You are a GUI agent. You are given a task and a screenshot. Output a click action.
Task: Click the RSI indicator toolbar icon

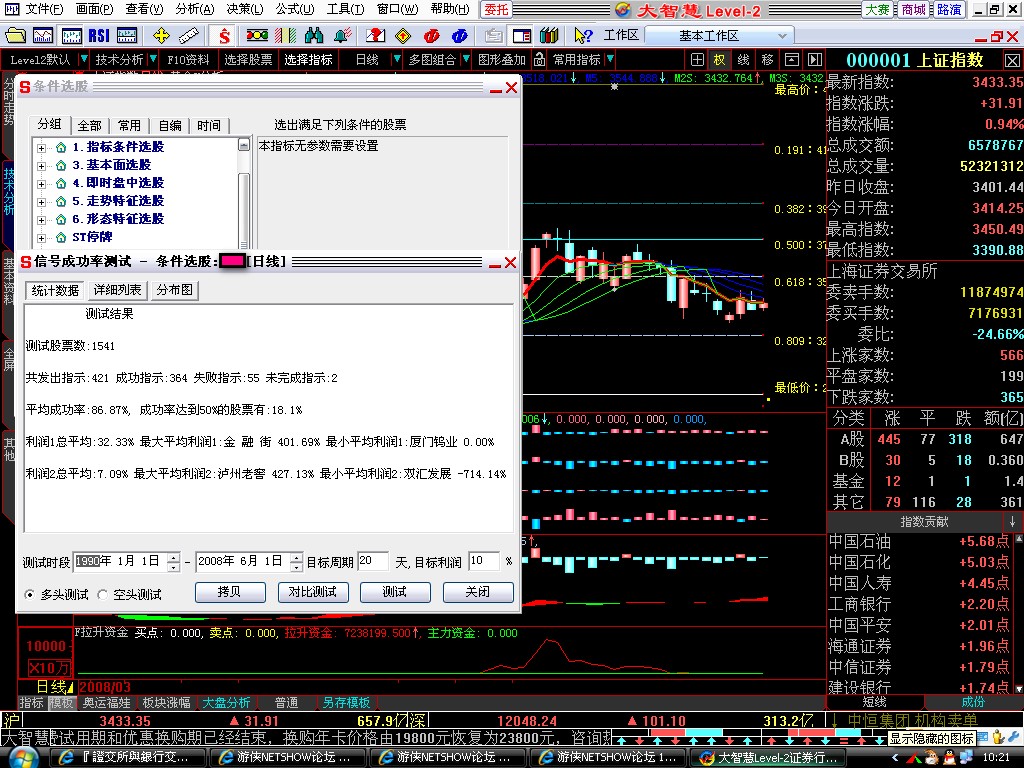98,35
